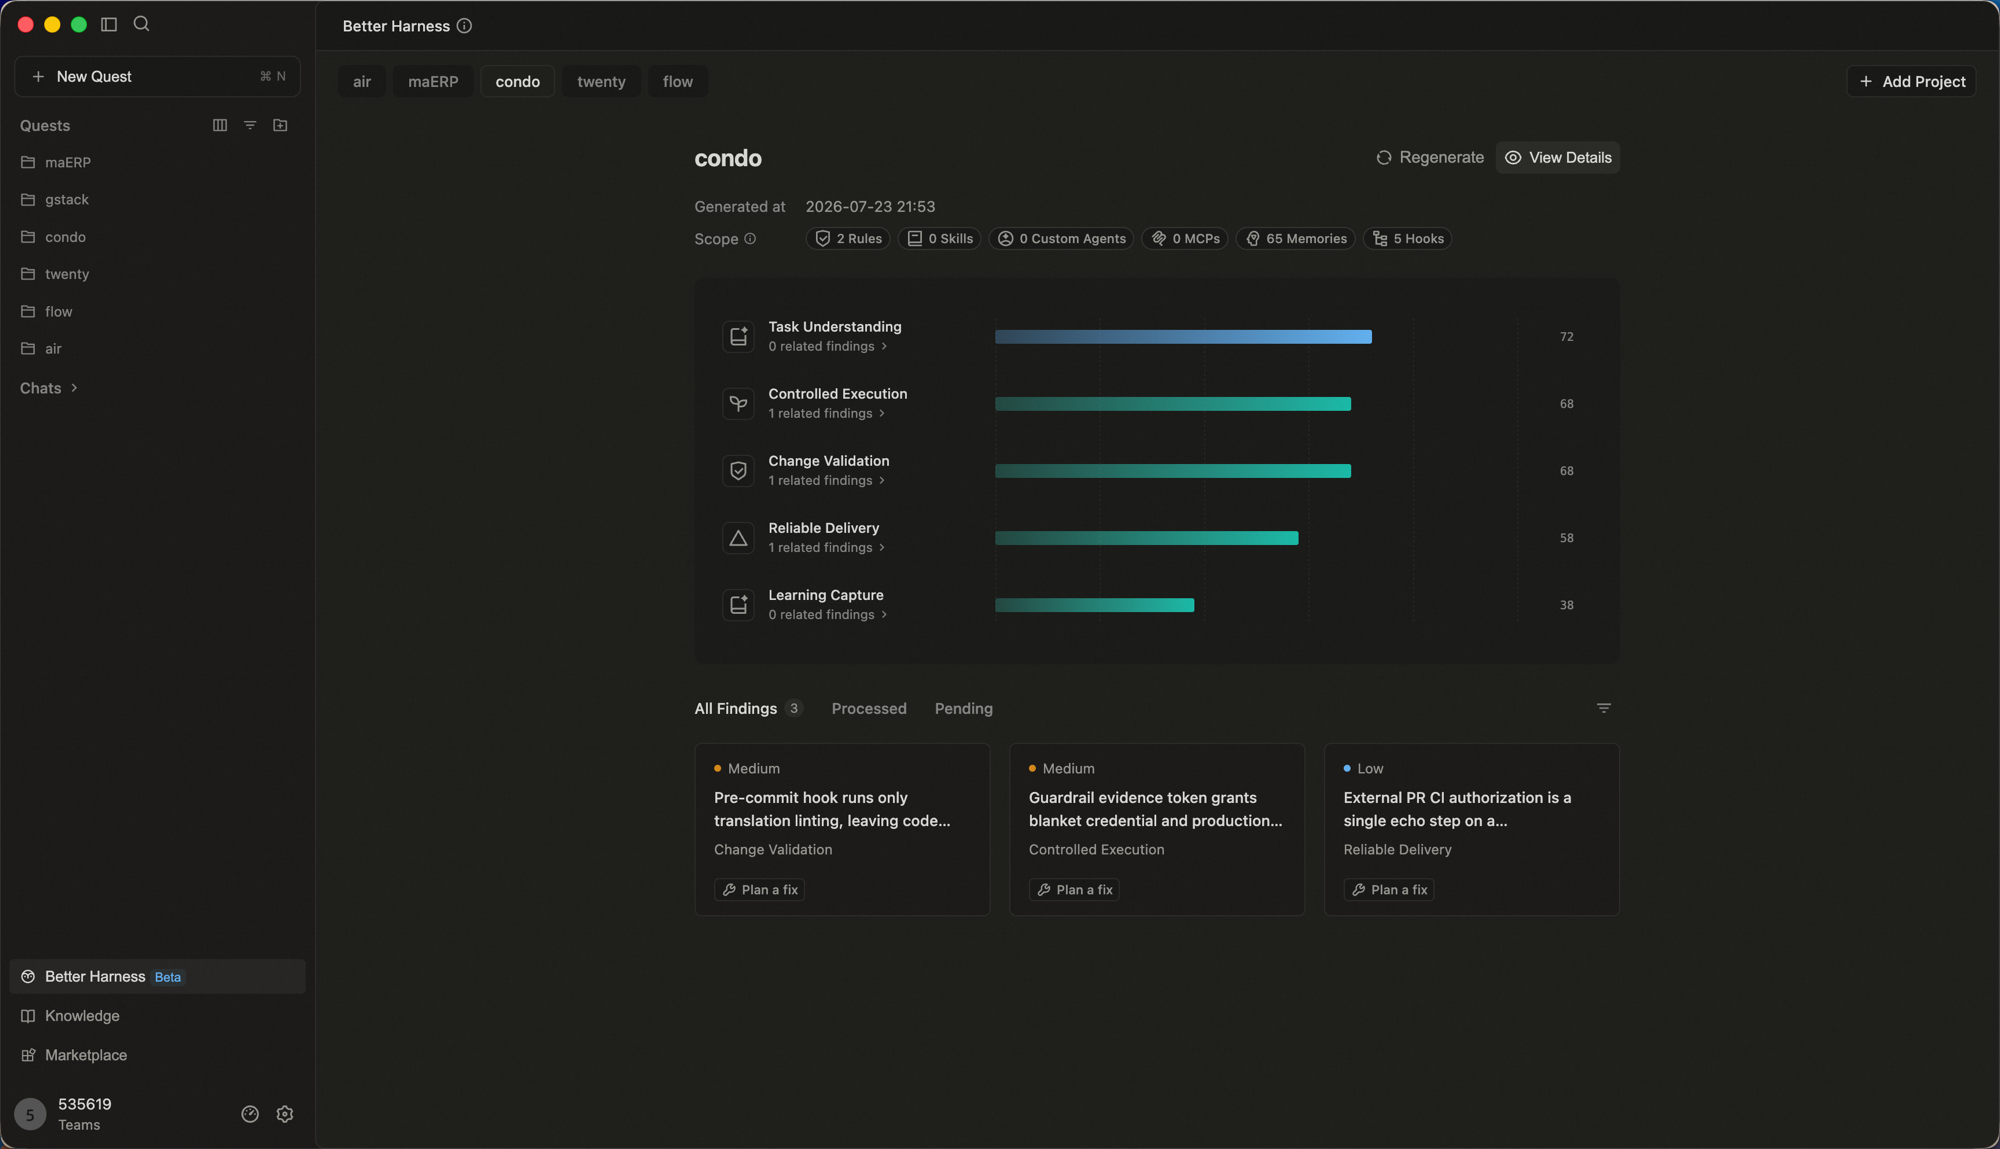
Task: Switch to the flow project tab
Action: (x=678, y=82)
